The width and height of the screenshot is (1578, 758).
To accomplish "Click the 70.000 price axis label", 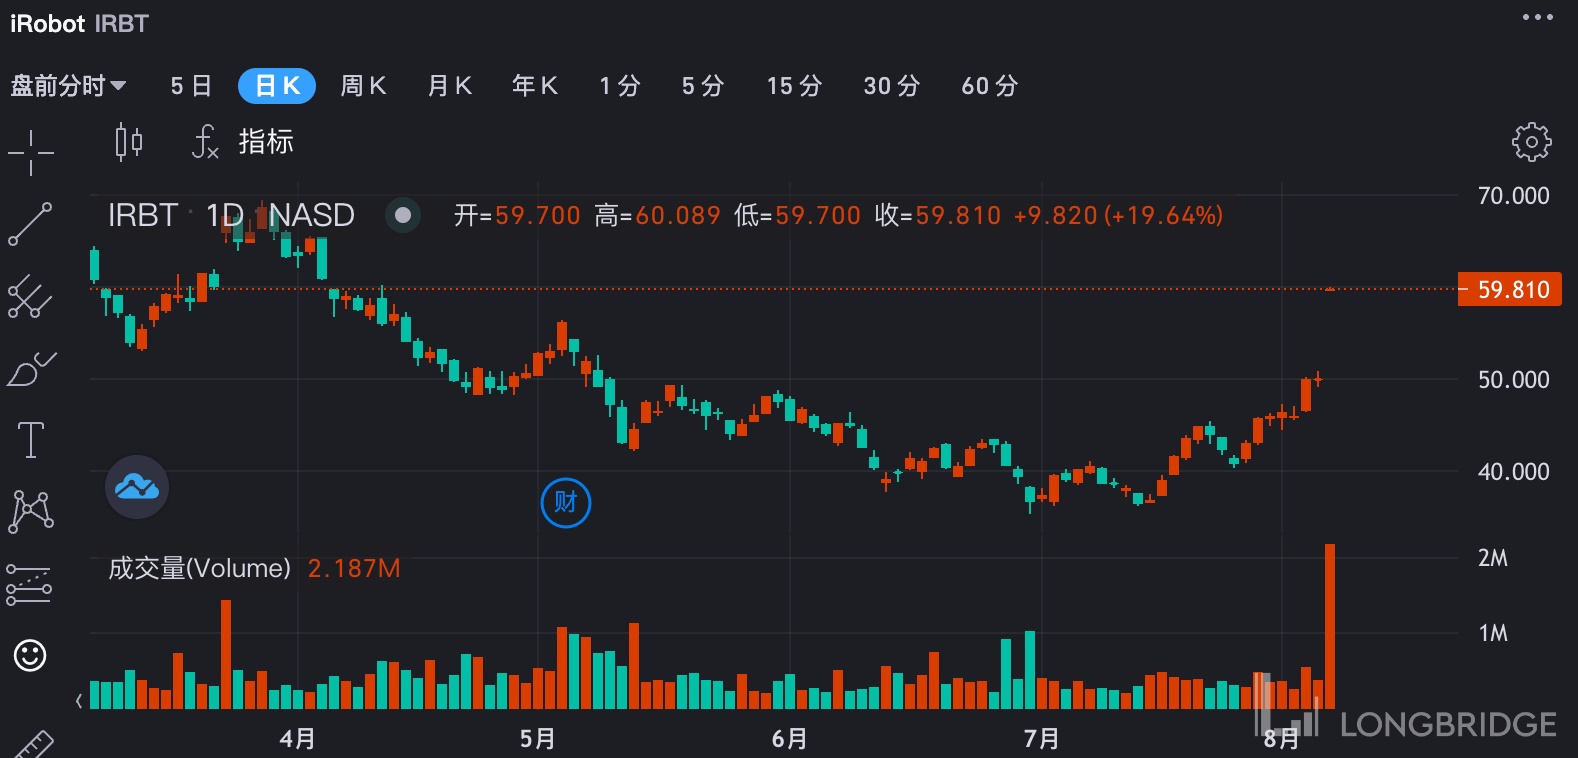I will [1513, 196].
